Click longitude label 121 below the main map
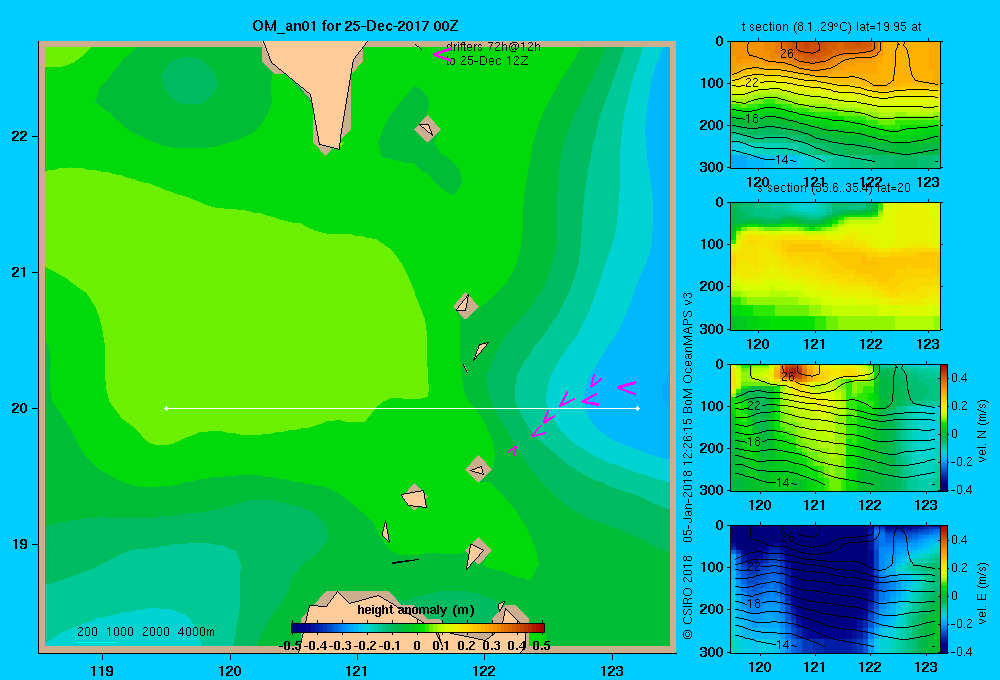 357,670
